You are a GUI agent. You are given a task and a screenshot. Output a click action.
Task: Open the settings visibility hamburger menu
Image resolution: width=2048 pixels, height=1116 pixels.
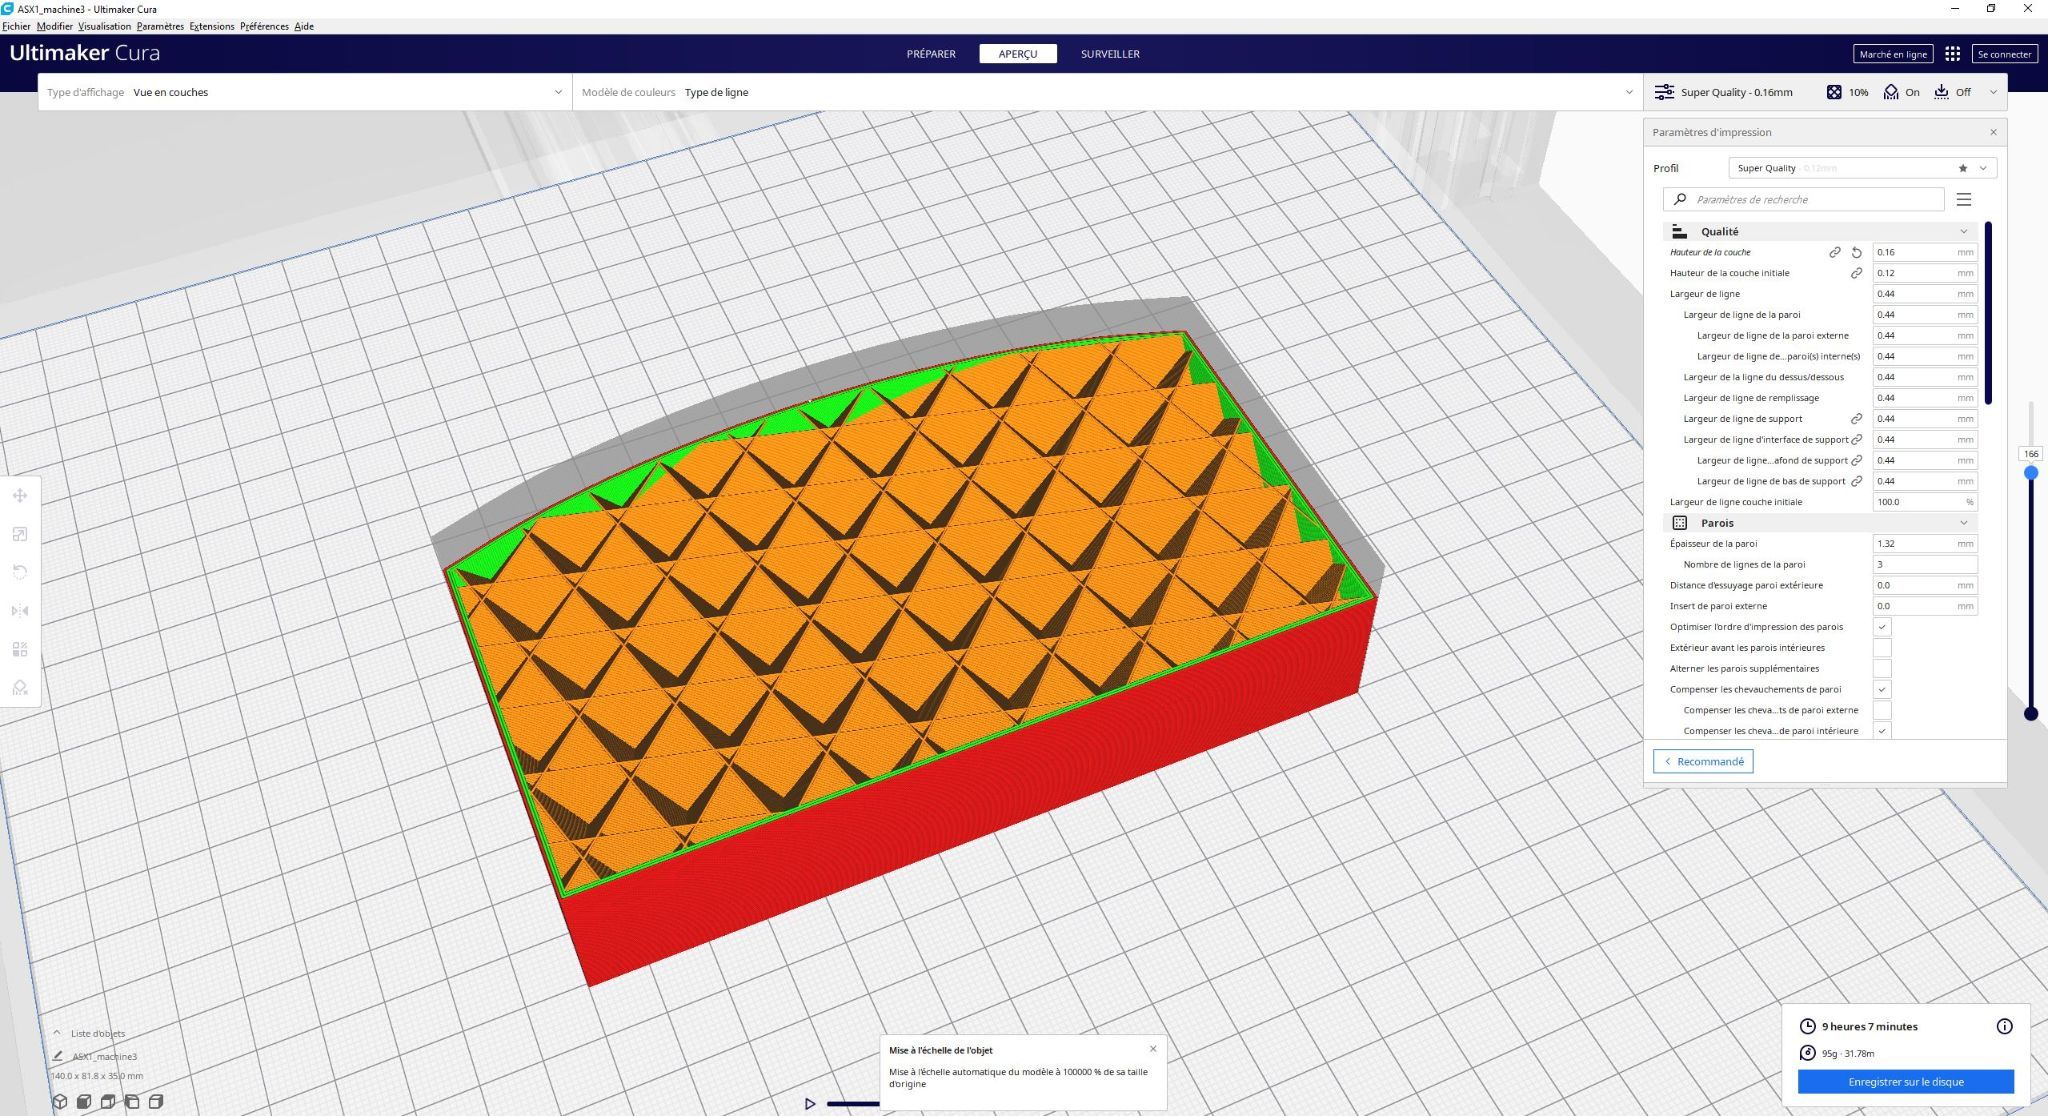pos(1964,200)
